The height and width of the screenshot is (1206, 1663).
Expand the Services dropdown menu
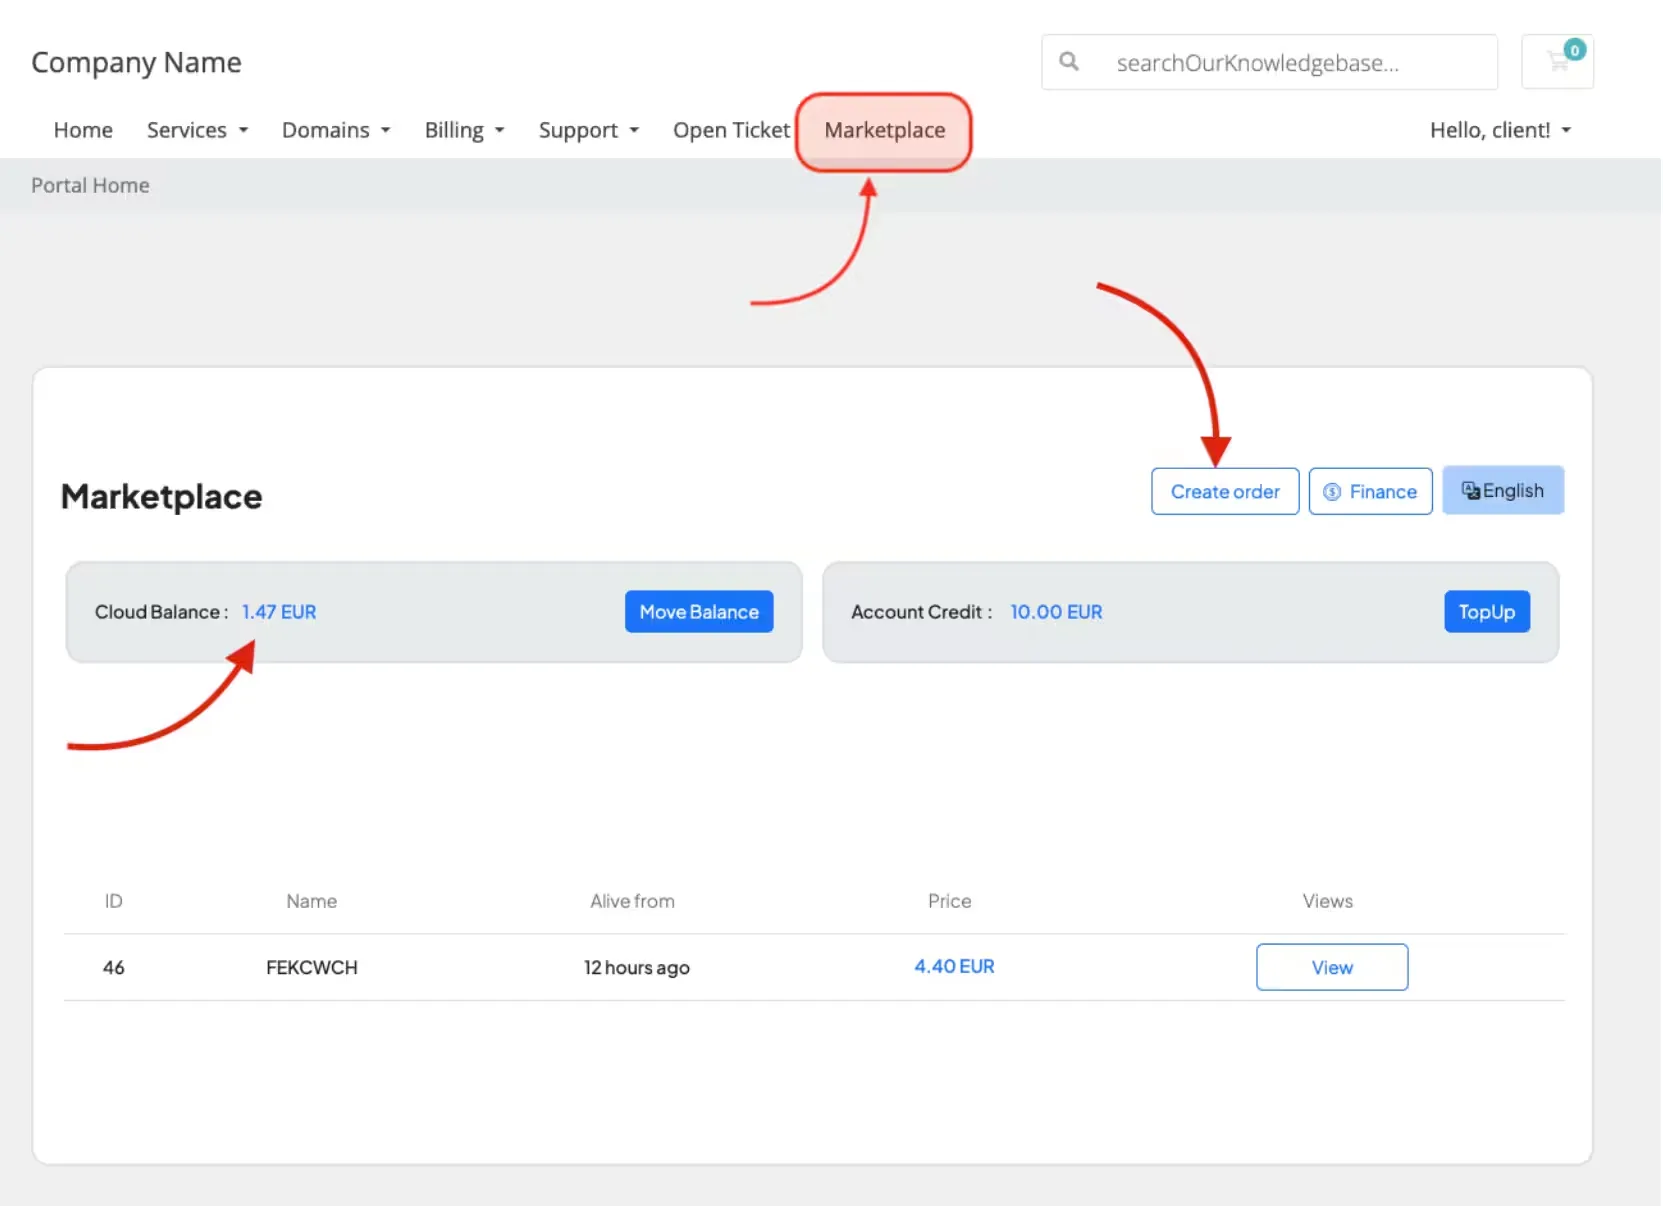pos(197,130)
